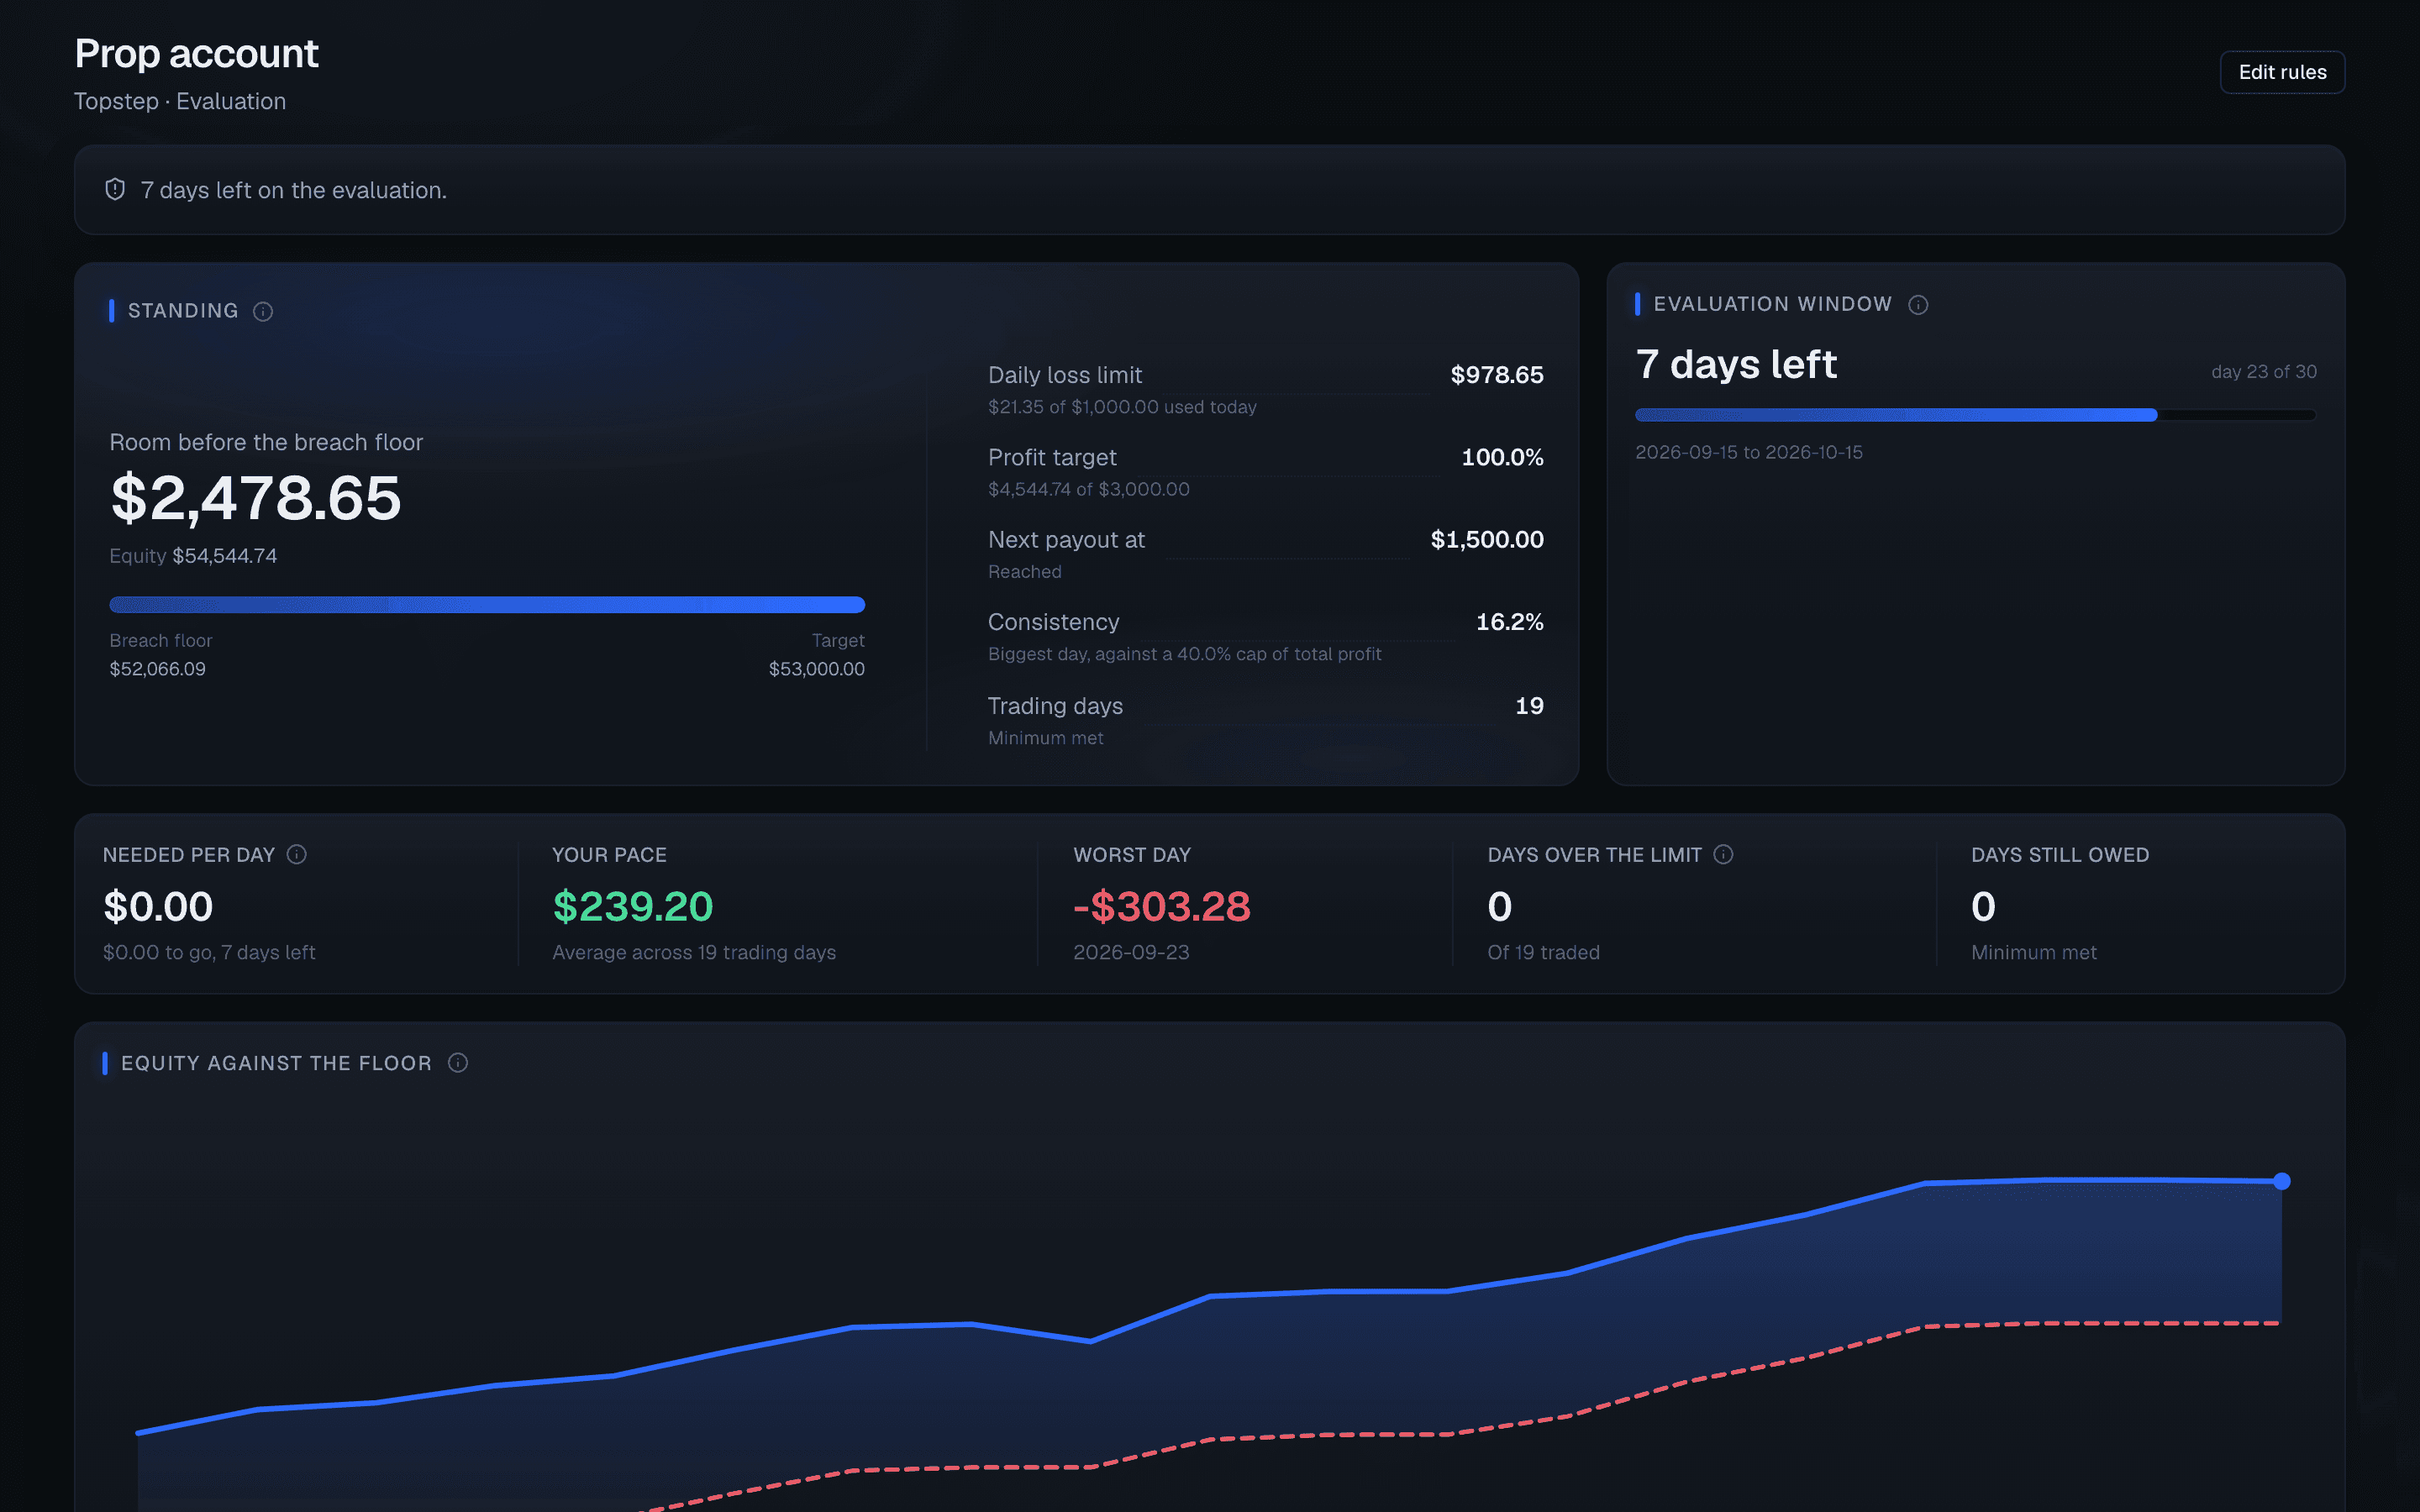This screenshot has height=1512, width=2420.
Task: Click '$4,544.74 of $3,000.00' text
Action: tap(1088, 489)
